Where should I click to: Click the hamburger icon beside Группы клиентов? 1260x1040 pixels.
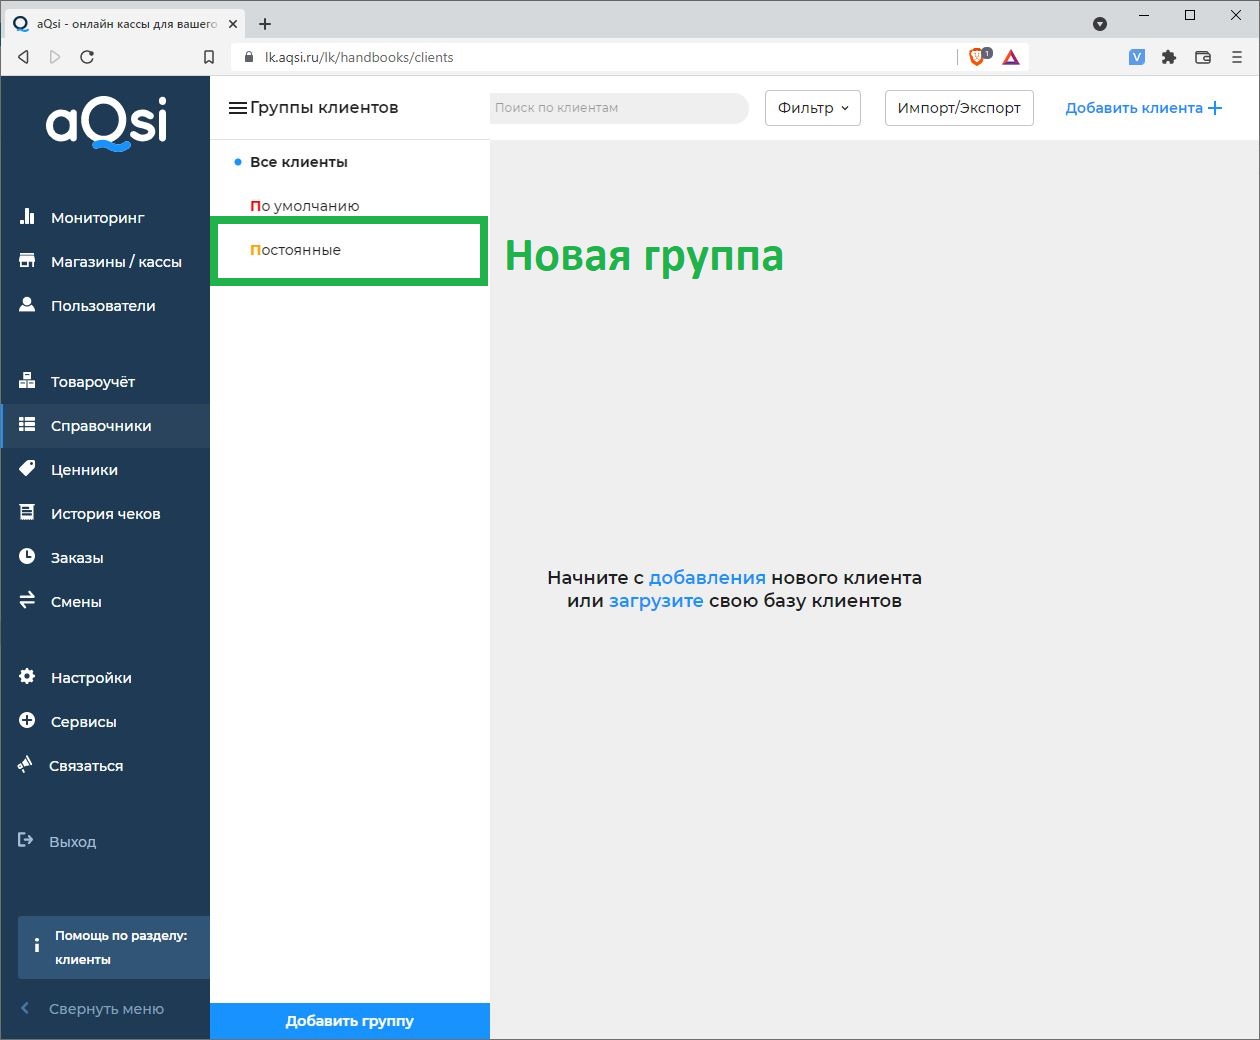pos(237,107)
